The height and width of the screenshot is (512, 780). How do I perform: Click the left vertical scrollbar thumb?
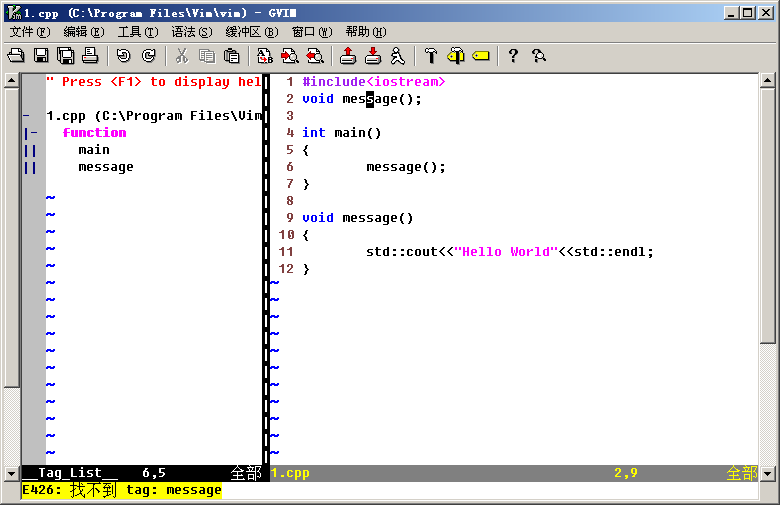point(11,237)
